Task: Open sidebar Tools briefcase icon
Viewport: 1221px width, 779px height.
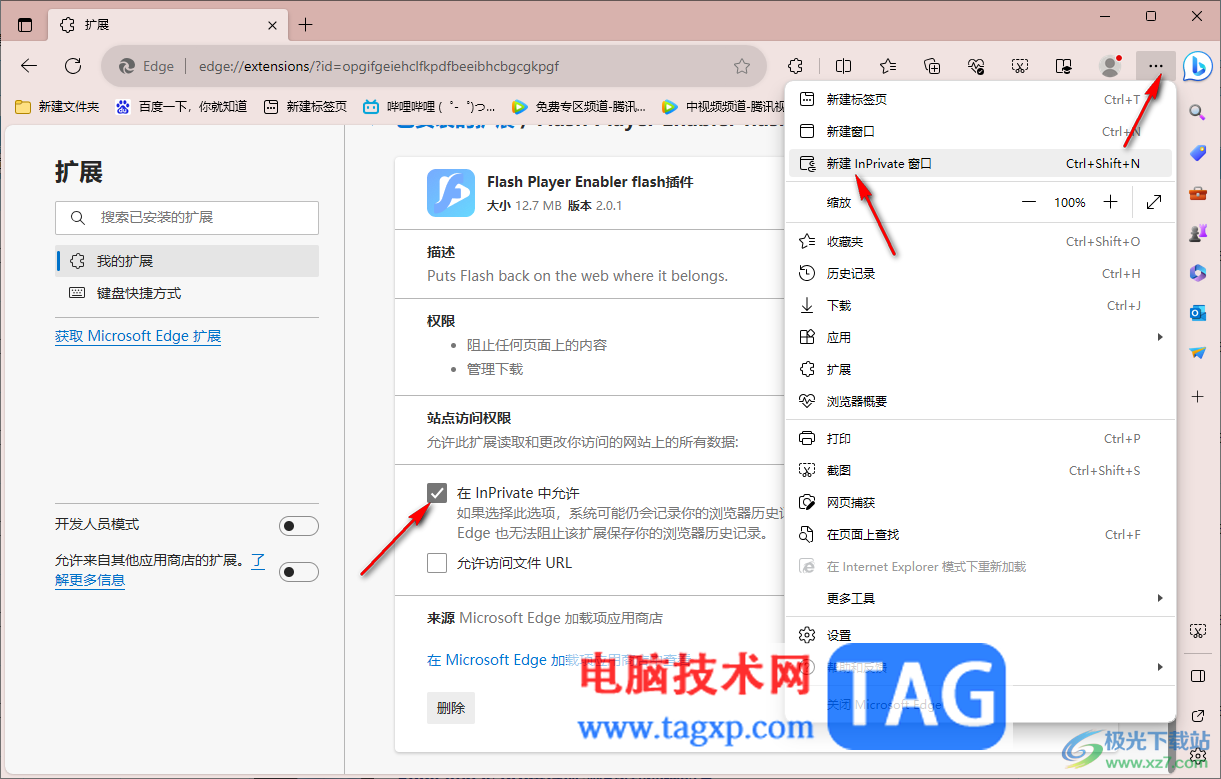Action: coord(1197,193)
